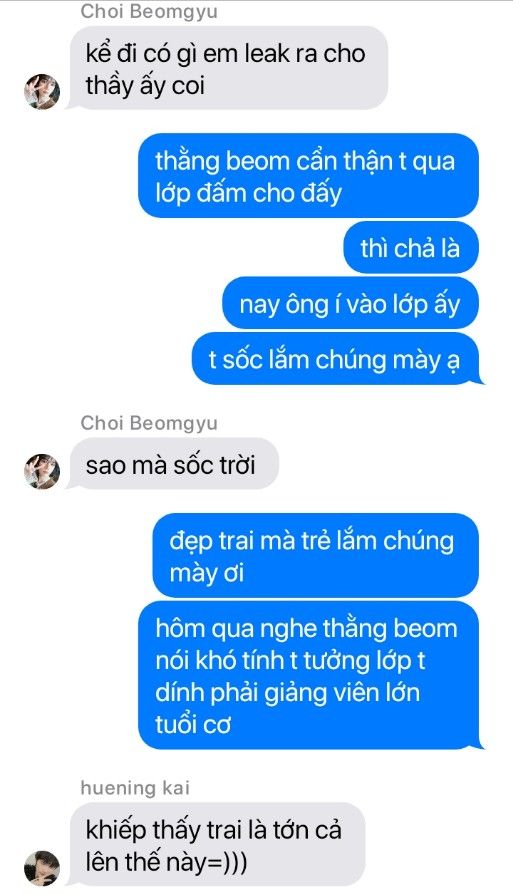
Task: Select the message 'kể đi có gì em leak ra cho thầy ấy coi'
Action: [228, 68]
